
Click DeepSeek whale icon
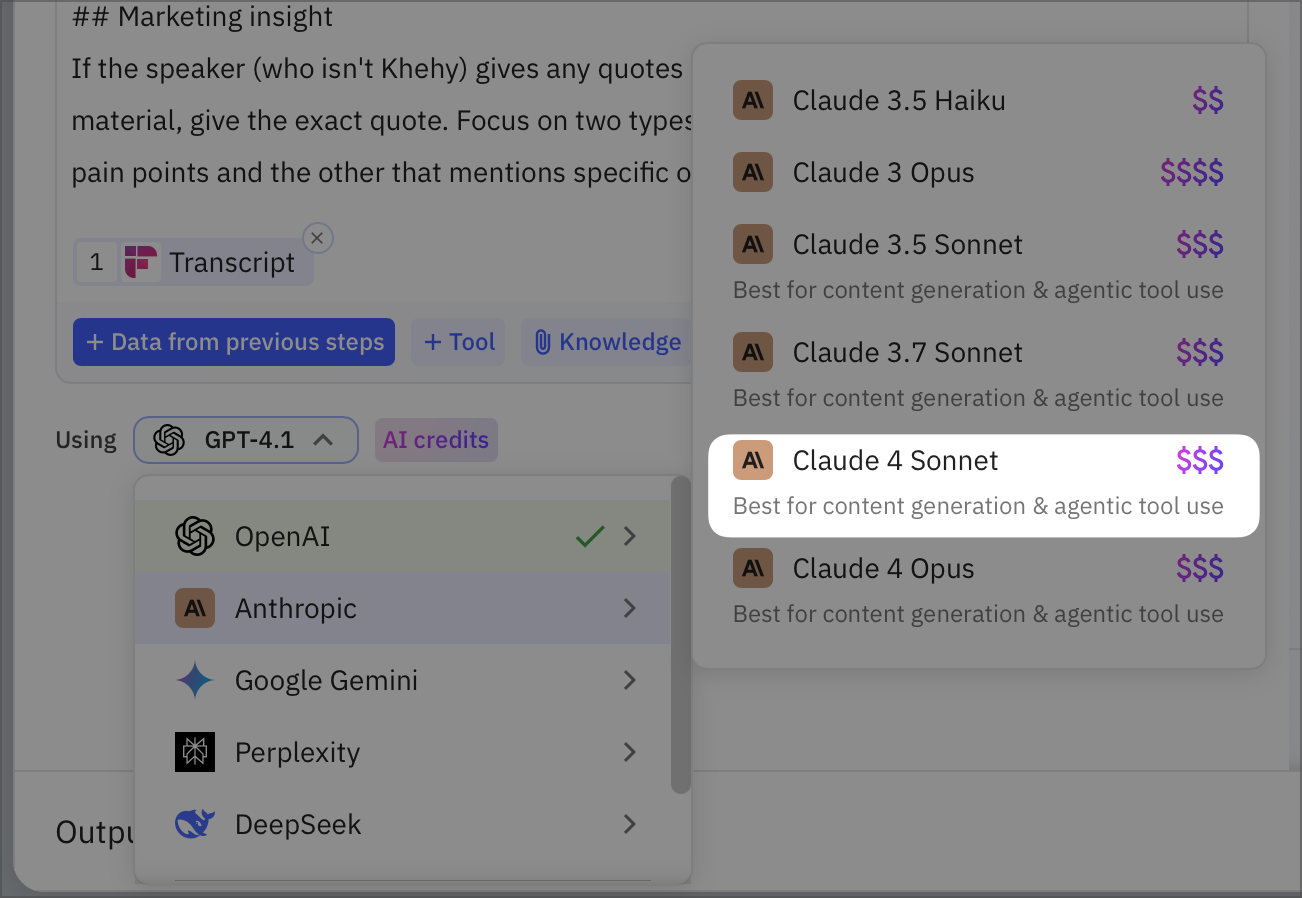click(x=195, y=824)
